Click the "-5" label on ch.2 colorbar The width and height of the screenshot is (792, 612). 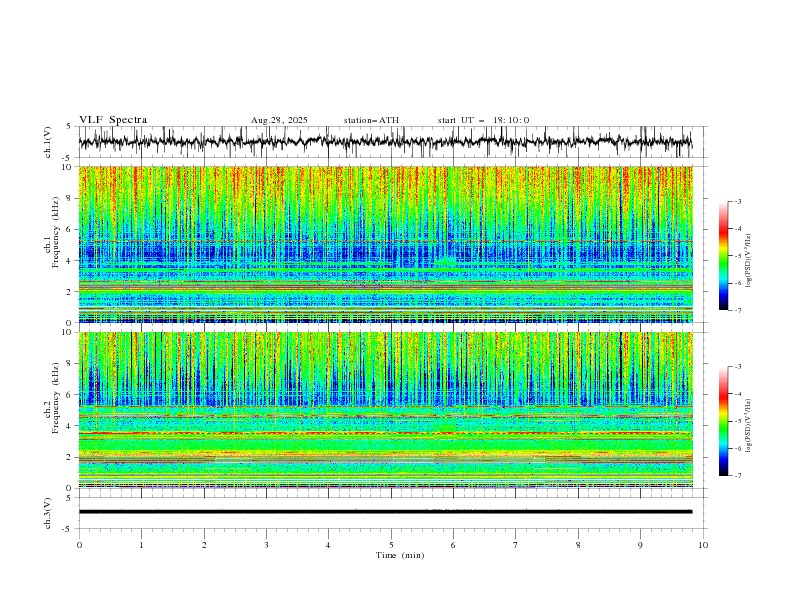click(738, 421)
